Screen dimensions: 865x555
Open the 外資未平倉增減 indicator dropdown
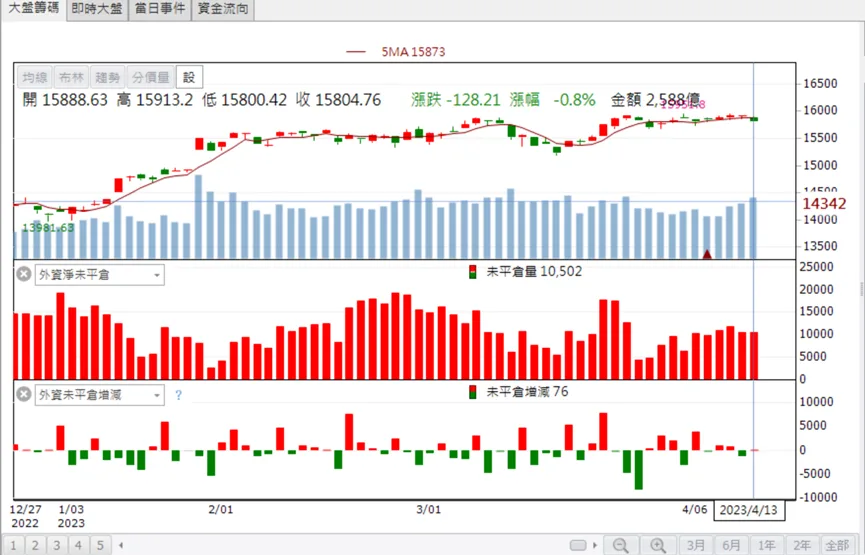100,395
